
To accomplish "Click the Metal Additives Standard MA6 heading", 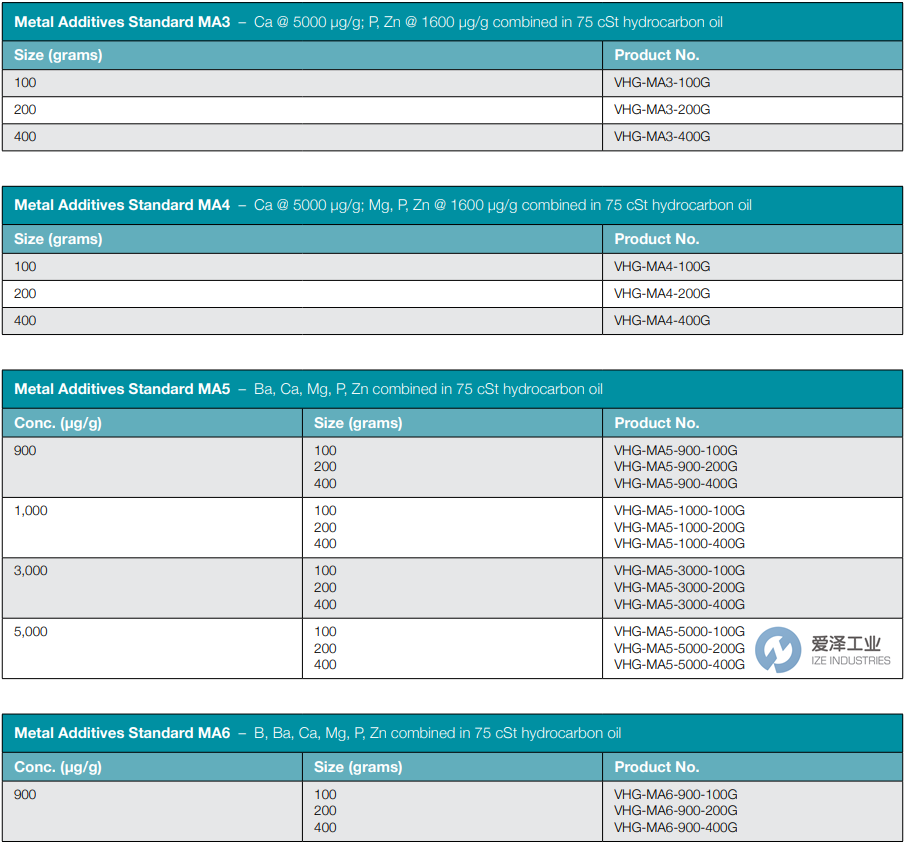I will pos(122,733).
